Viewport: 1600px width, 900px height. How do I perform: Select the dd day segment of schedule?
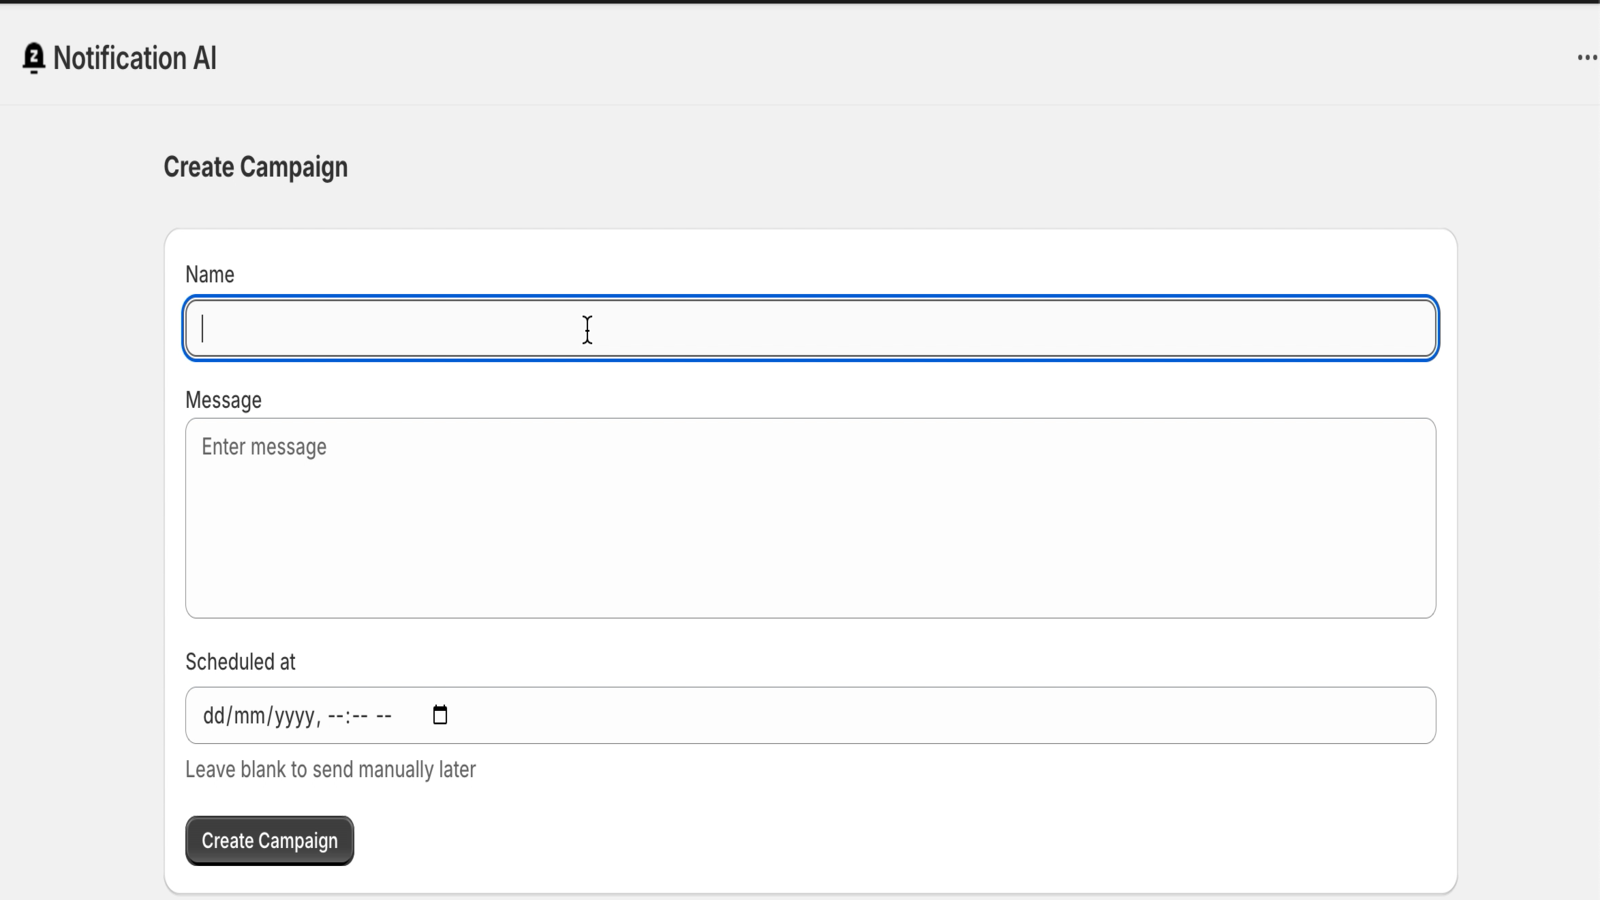(x=213, y=716)
